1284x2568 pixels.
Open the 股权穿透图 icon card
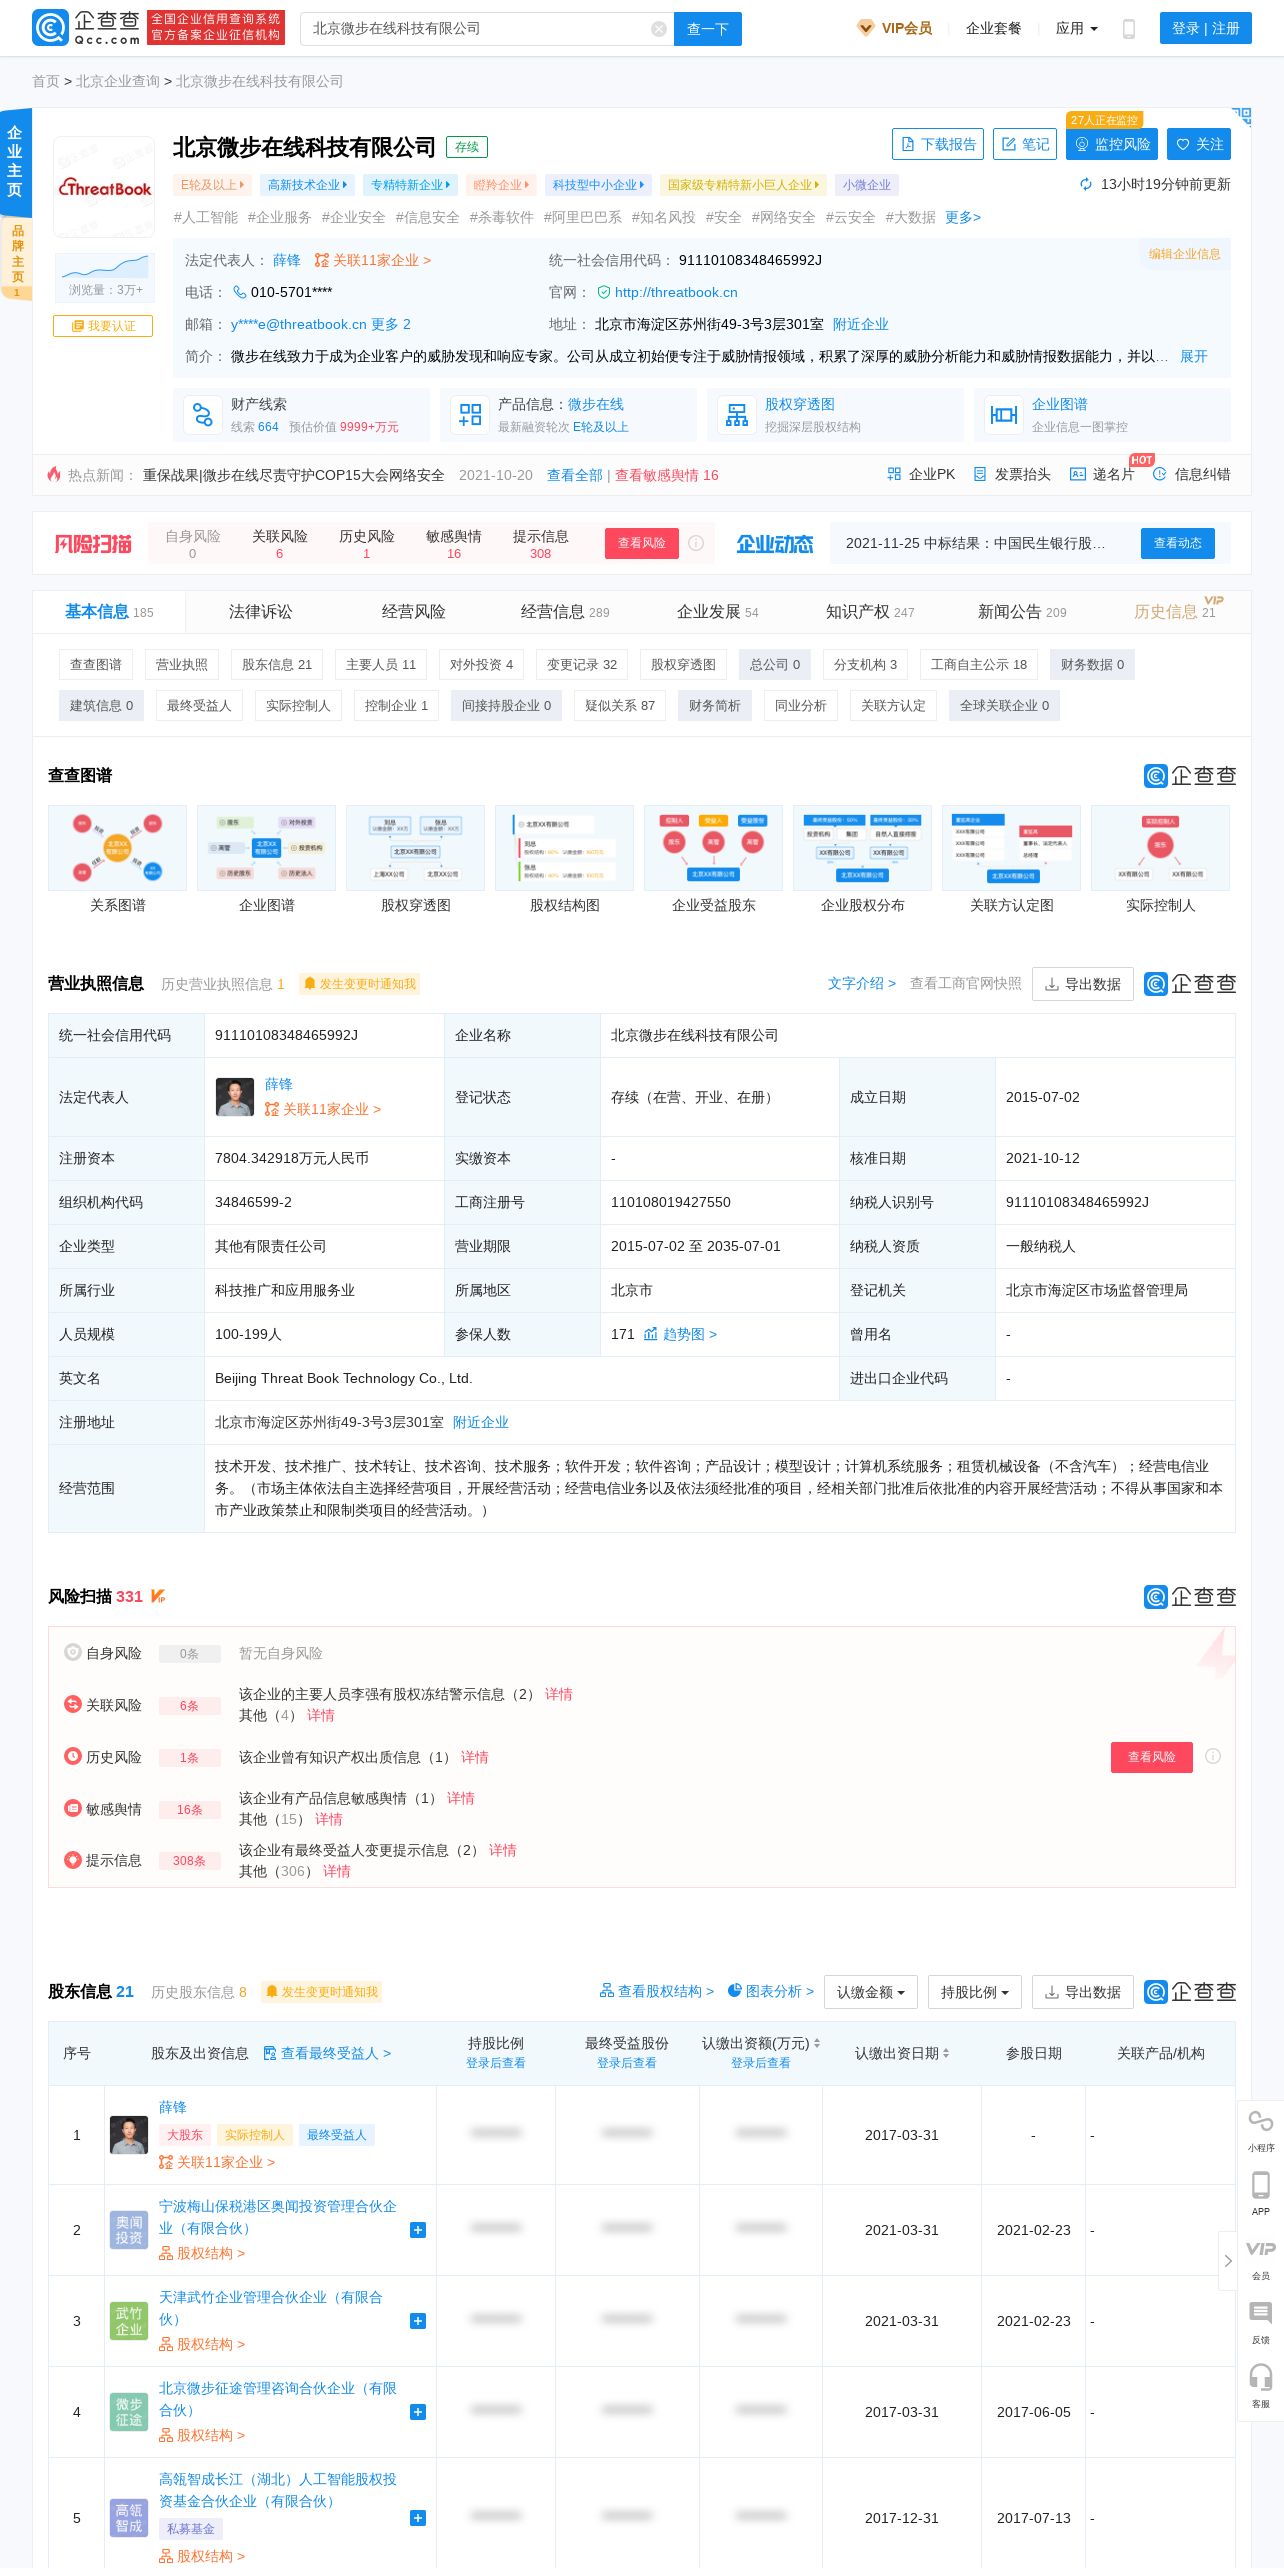tap(737, 415)
